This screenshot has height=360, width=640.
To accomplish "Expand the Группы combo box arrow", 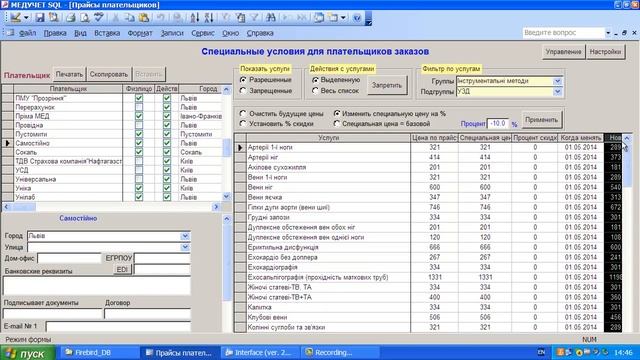I will coord(558,81).
